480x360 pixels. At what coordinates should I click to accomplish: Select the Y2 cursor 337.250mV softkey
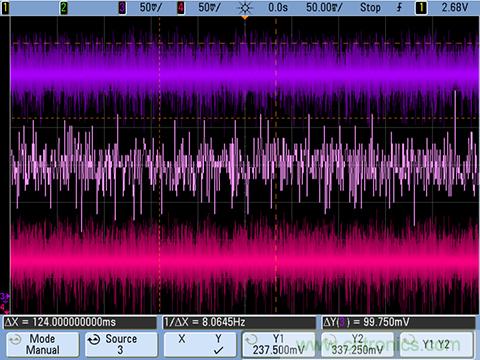[357, 344]
